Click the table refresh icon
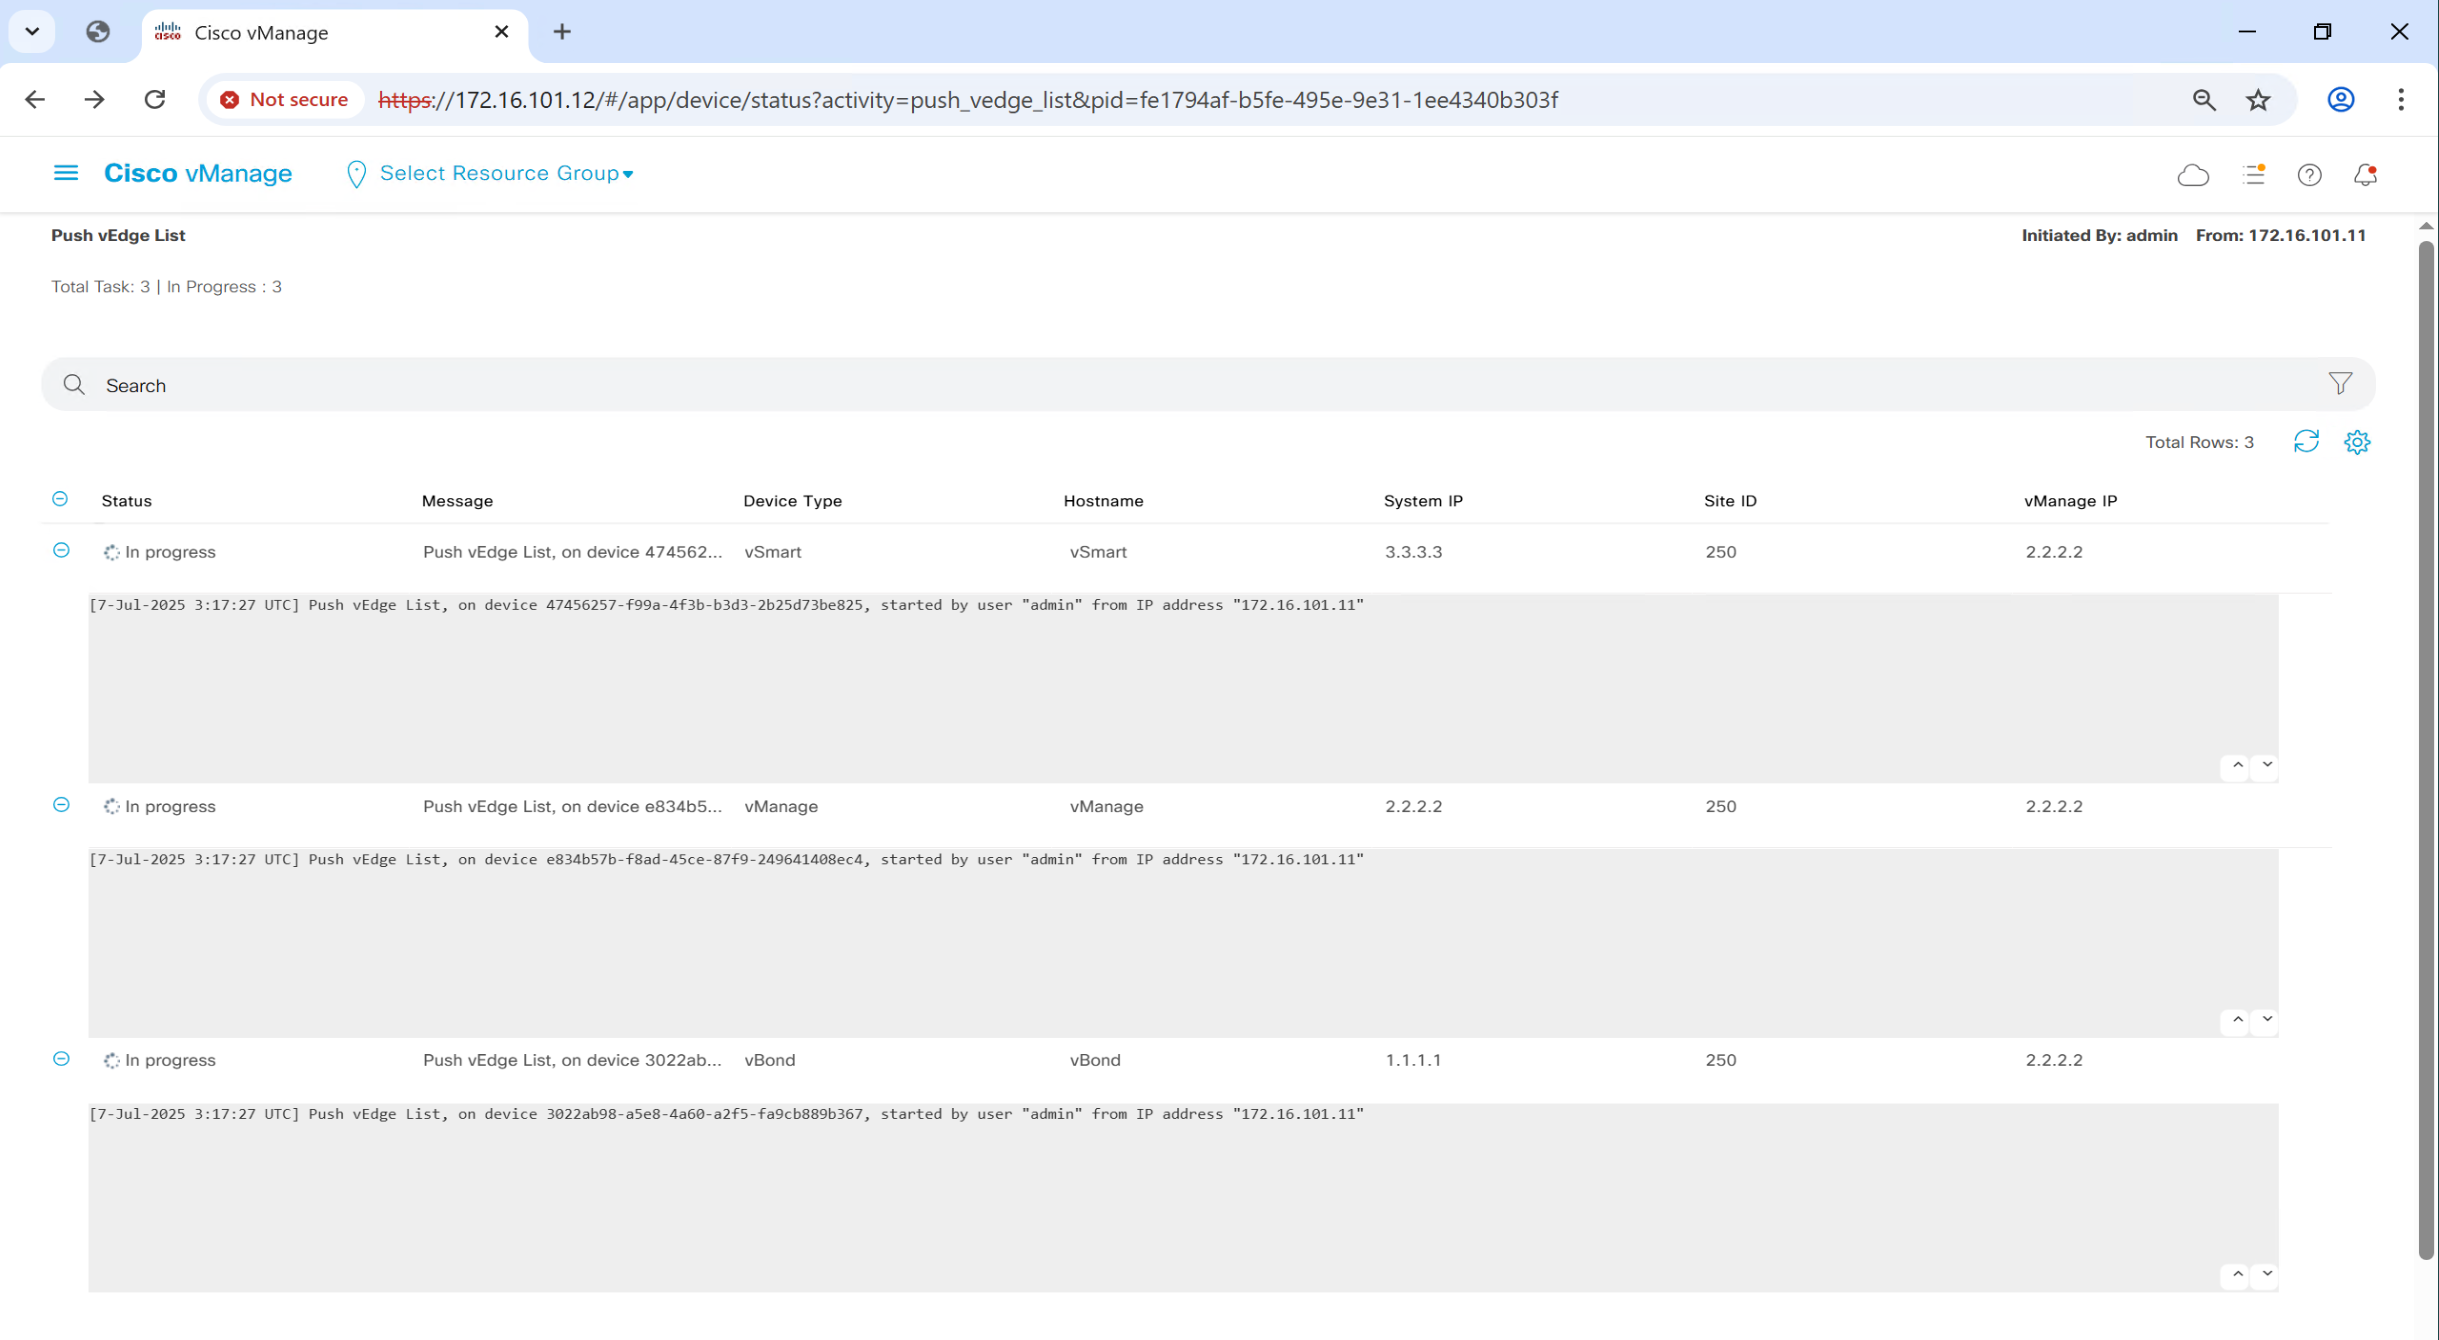This screenshot has width=2439, height=1340. point(2306,442)
